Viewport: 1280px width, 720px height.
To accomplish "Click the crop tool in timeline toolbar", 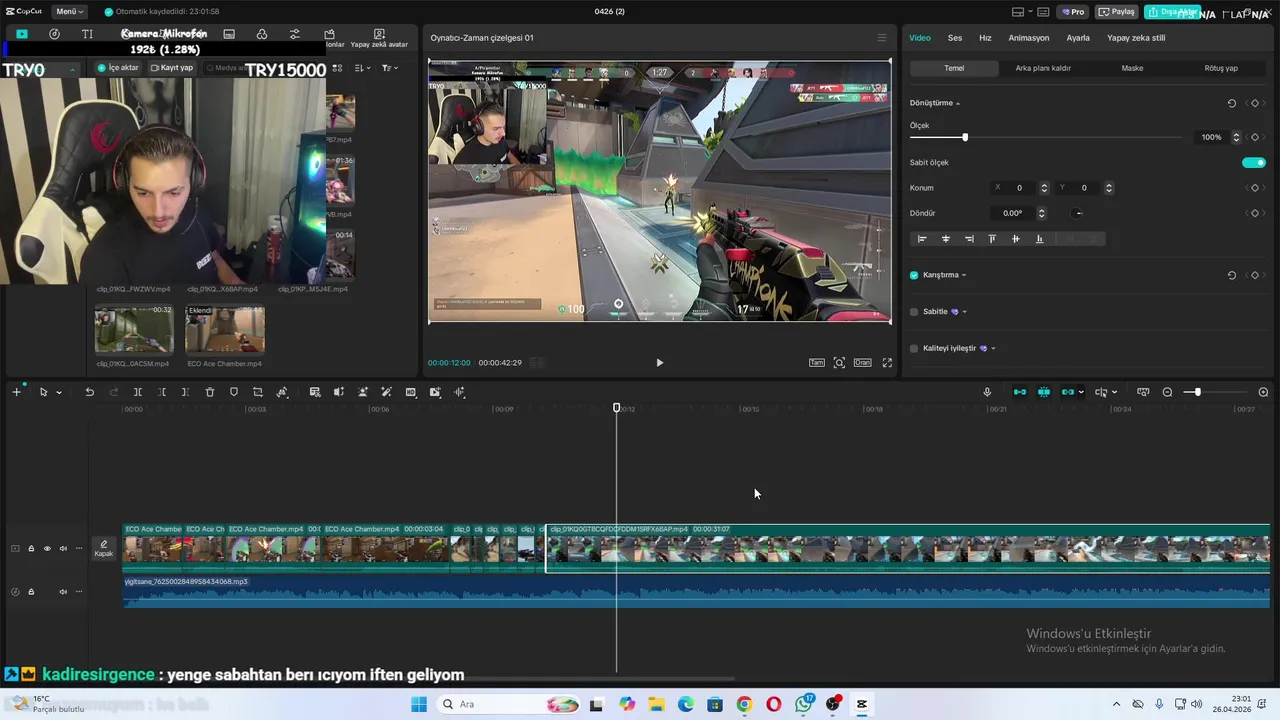I will [258, 392].
